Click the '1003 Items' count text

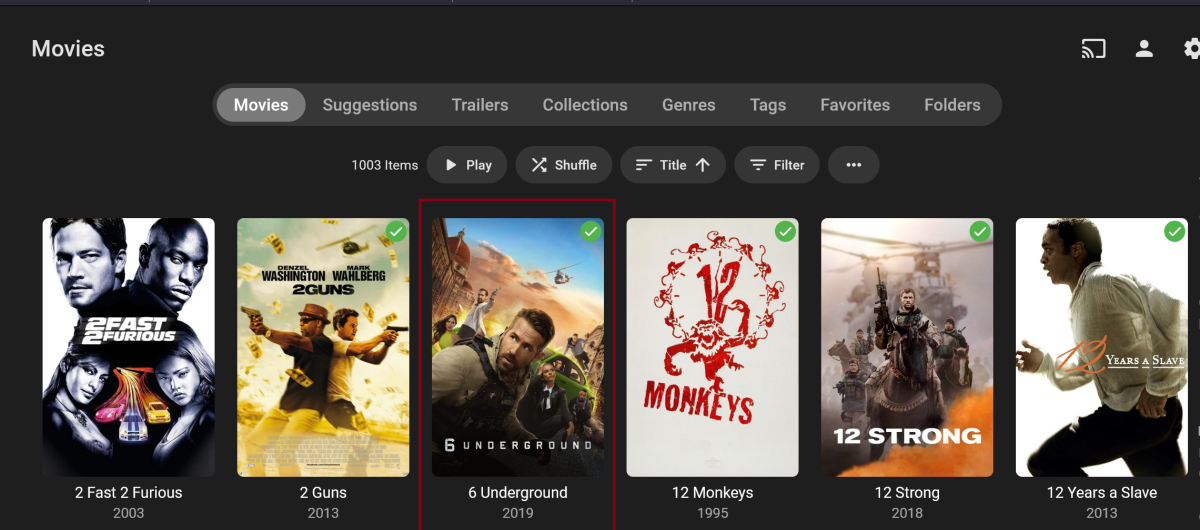(x=385, y=165)
